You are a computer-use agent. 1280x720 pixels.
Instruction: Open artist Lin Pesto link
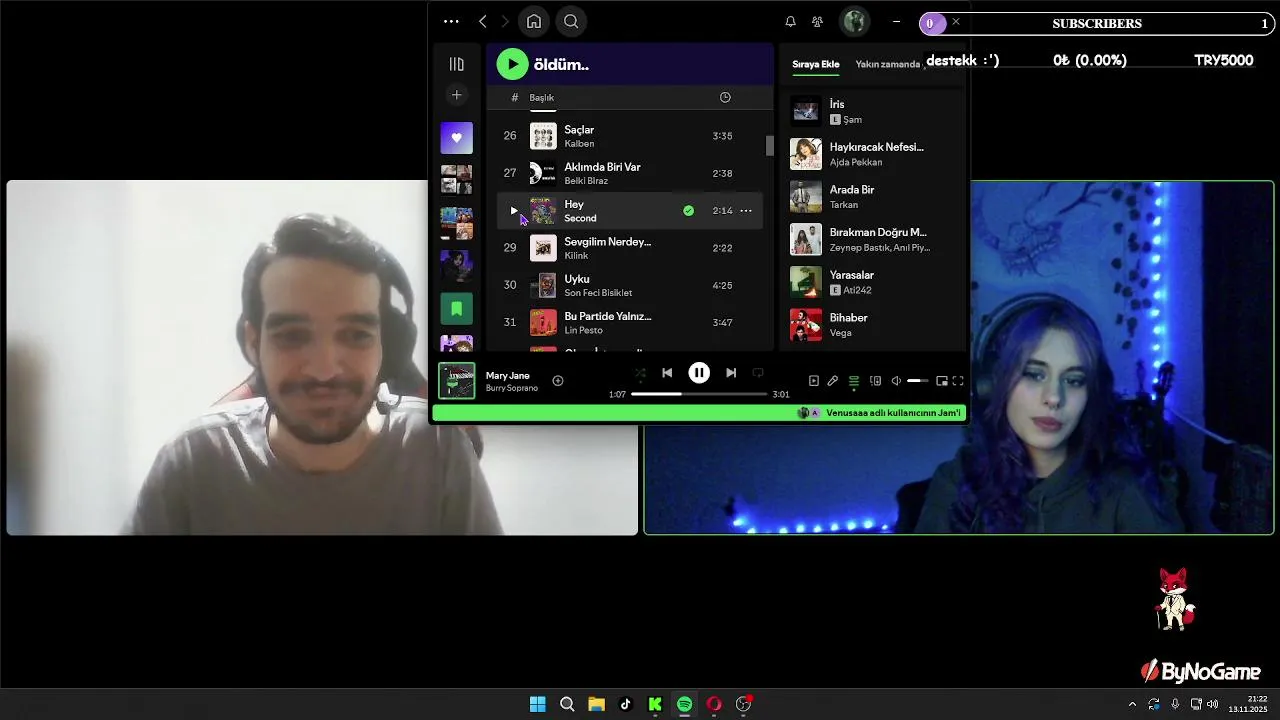[x=584, y=330]
